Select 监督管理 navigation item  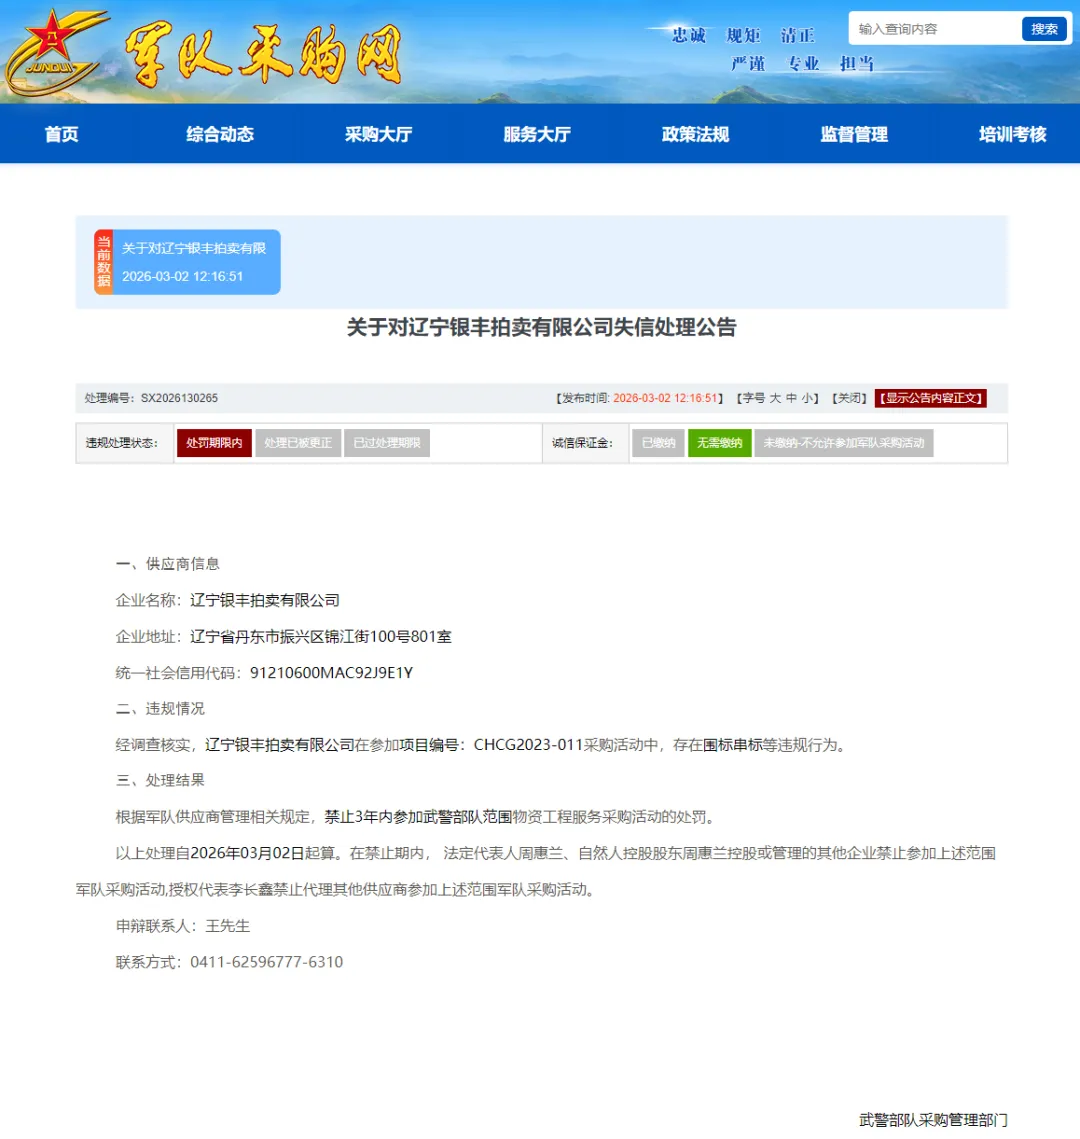click(854, 134)
